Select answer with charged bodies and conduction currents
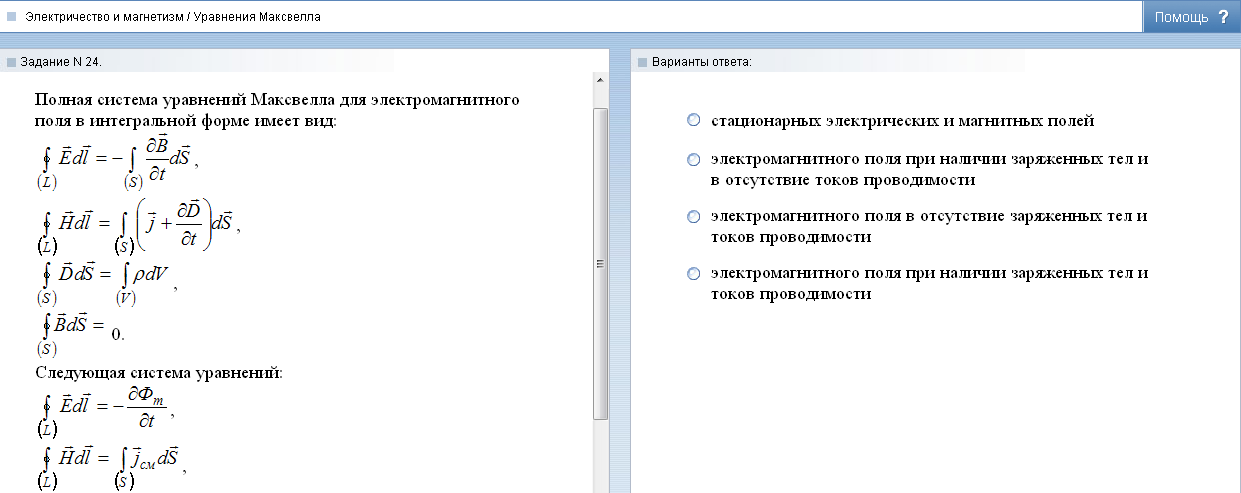The image size is (1241, 493). click(694, 273)
